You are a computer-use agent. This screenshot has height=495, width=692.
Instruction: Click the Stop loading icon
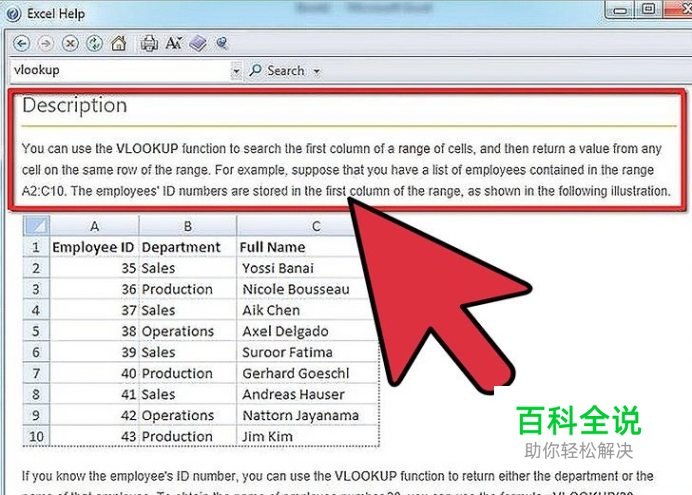[x=70, y=43]
